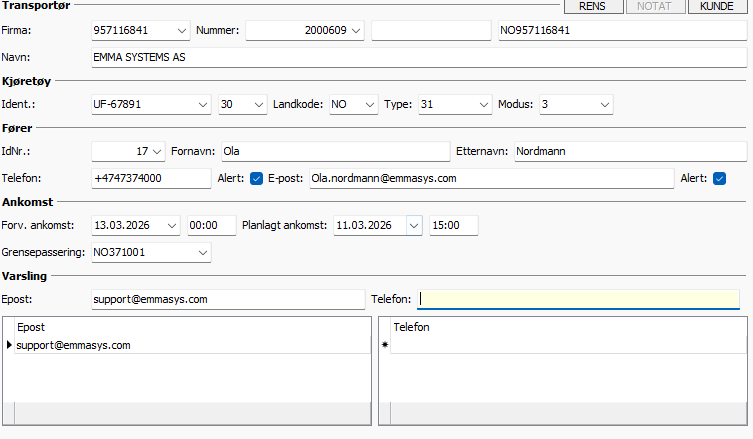Open the Forv. ankomst date picker
Viewport: 753px width, 439px height.
[x=172, y=226]
